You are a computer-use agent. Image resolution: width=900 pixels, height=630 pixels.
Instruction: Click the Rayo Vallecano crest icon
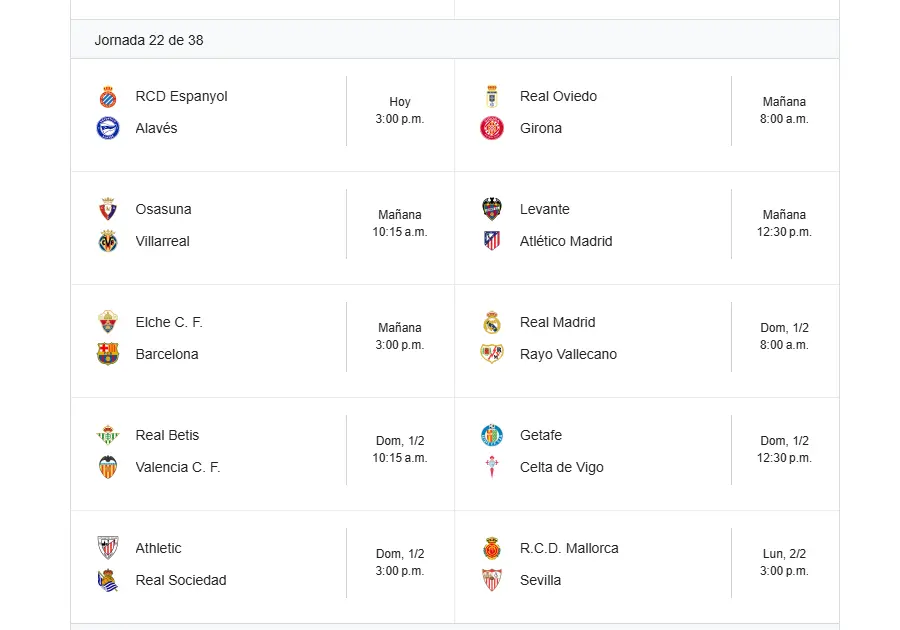pyautogui.click(x=492, y=354)
